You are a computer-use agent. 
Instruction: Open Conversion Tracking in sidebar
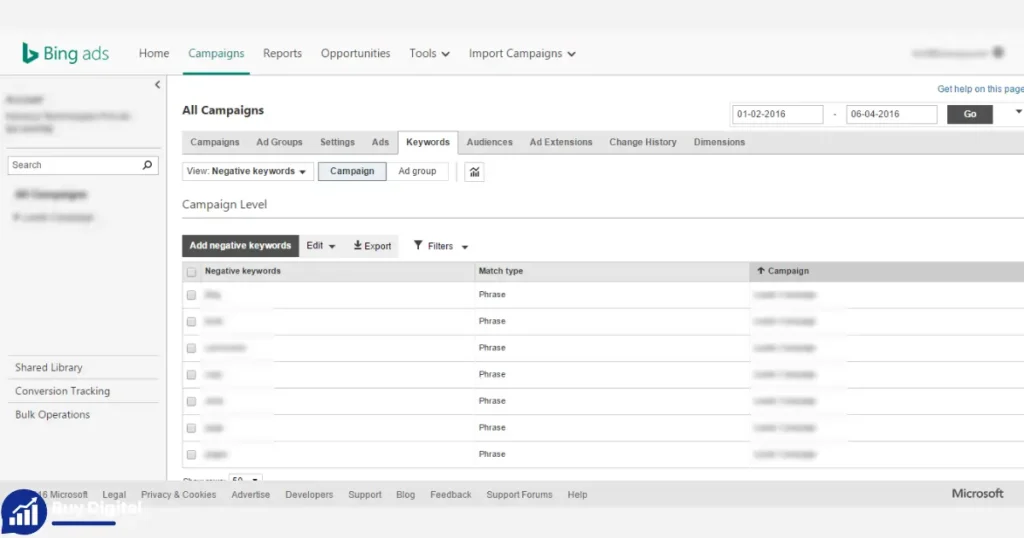tap(63, 390)
